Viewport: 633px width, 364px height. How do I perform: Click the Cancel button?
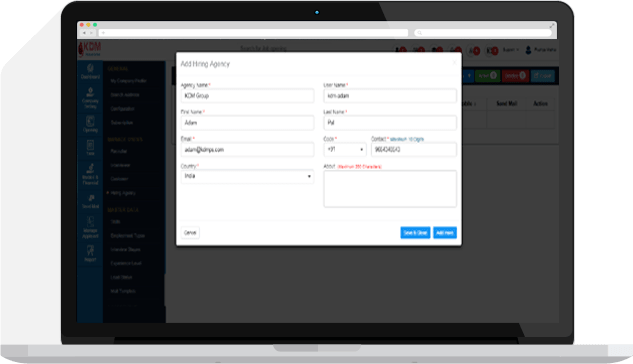pyautogui.click(x=190, y=233)
